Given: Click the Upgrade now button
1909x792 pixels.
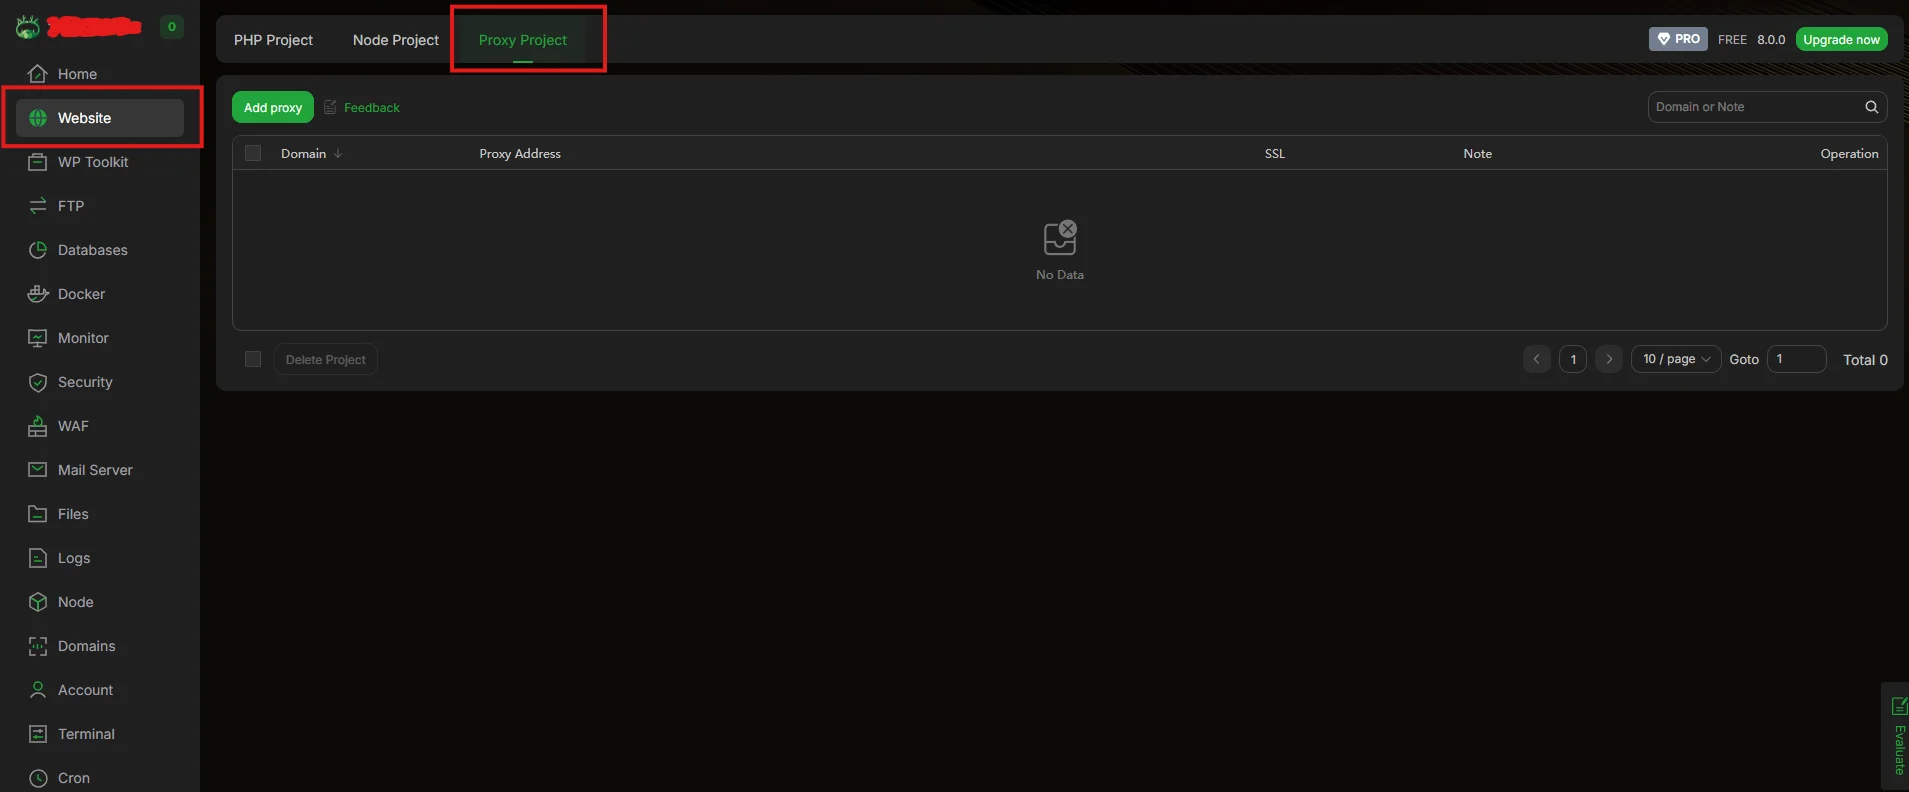Looking at the screenshot, I should (x=1841, y=39).
